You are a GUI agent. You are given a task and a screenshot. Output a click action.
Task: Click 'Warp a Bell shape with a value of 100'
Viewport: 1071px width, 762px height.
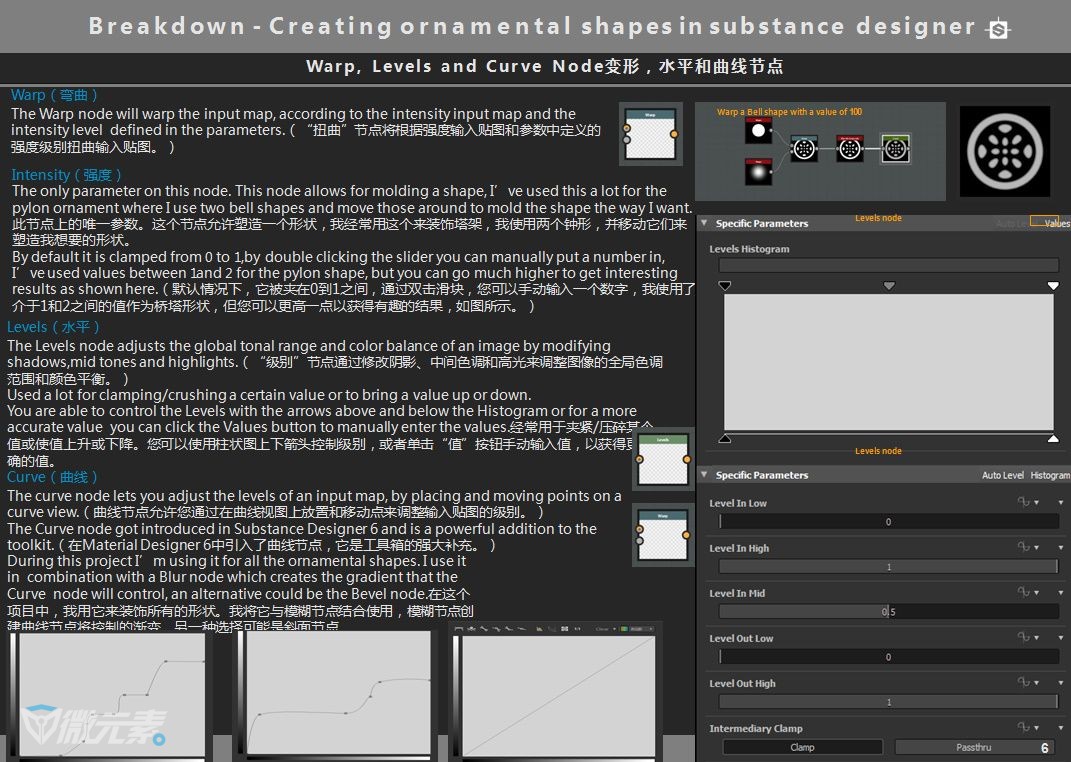(x=789, y=112)
